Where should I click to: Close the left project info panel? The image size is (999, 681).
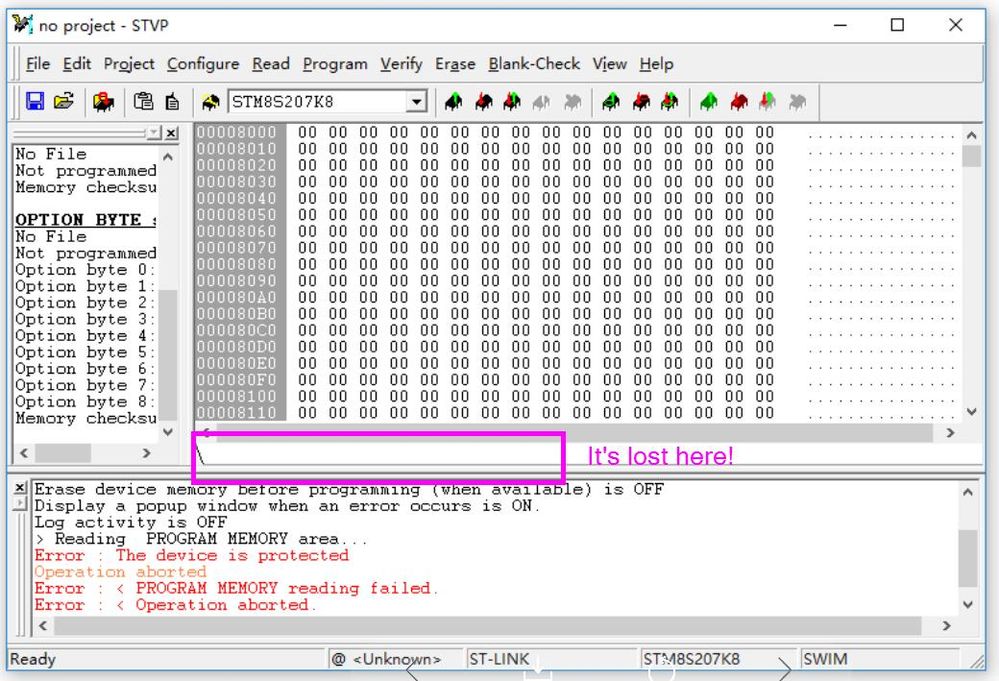(x=171, y=133)
